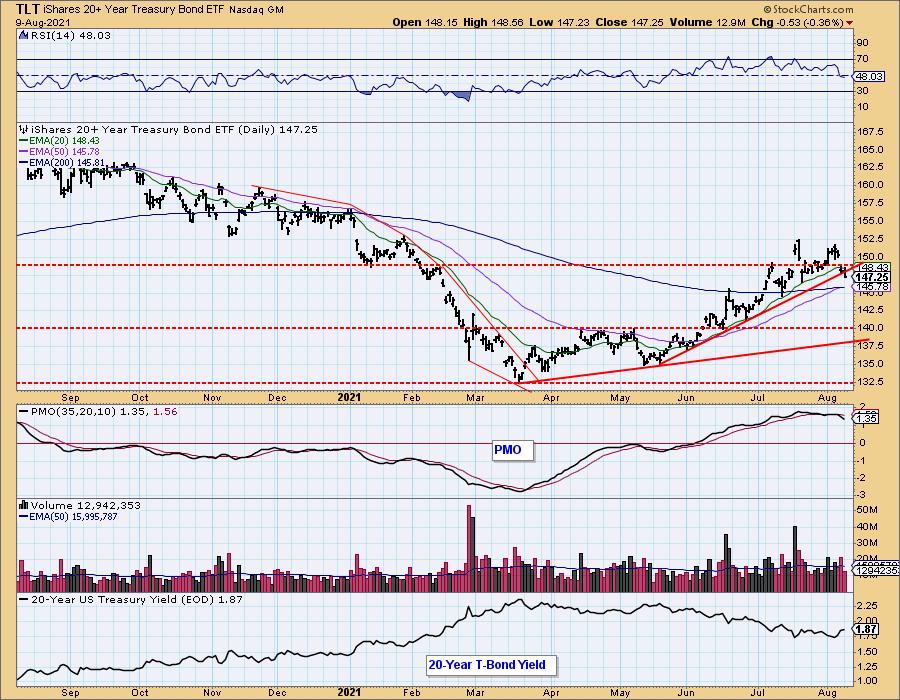Click the RSI indicator icon beside RSI(14)
This screenshot has width=900, height=700.
click(24, 35)
